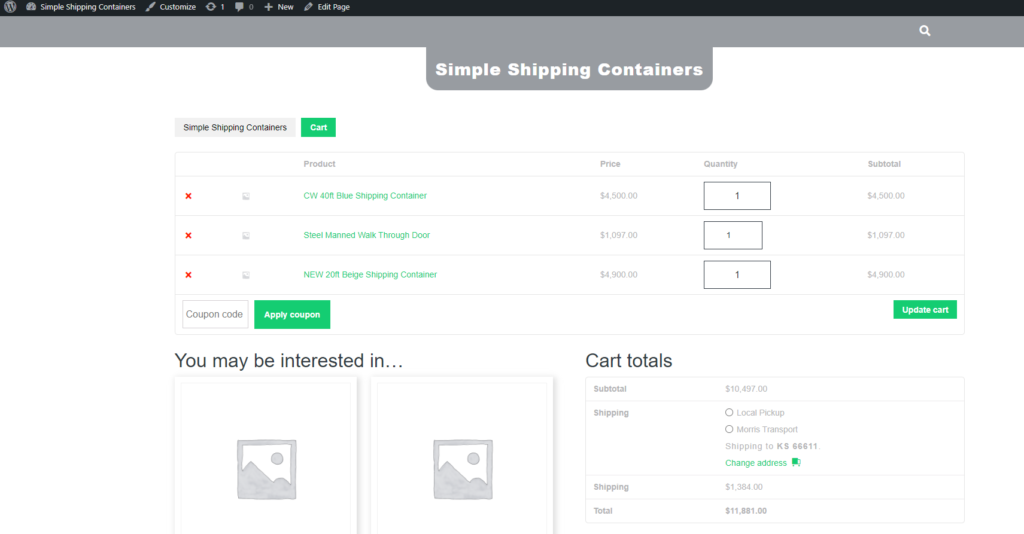Click the You may be interested in heading
This screenshot has width=1024, height=534.
point(289,360)
